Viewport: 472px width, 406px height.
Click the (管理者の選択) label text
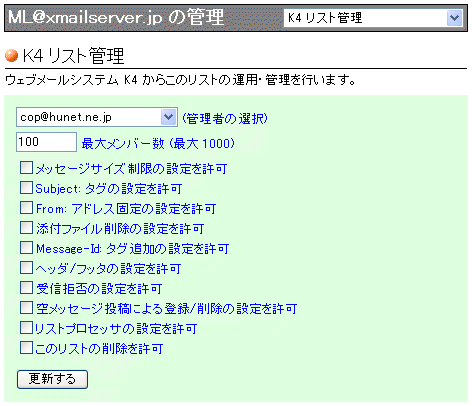tap(225, 118)
